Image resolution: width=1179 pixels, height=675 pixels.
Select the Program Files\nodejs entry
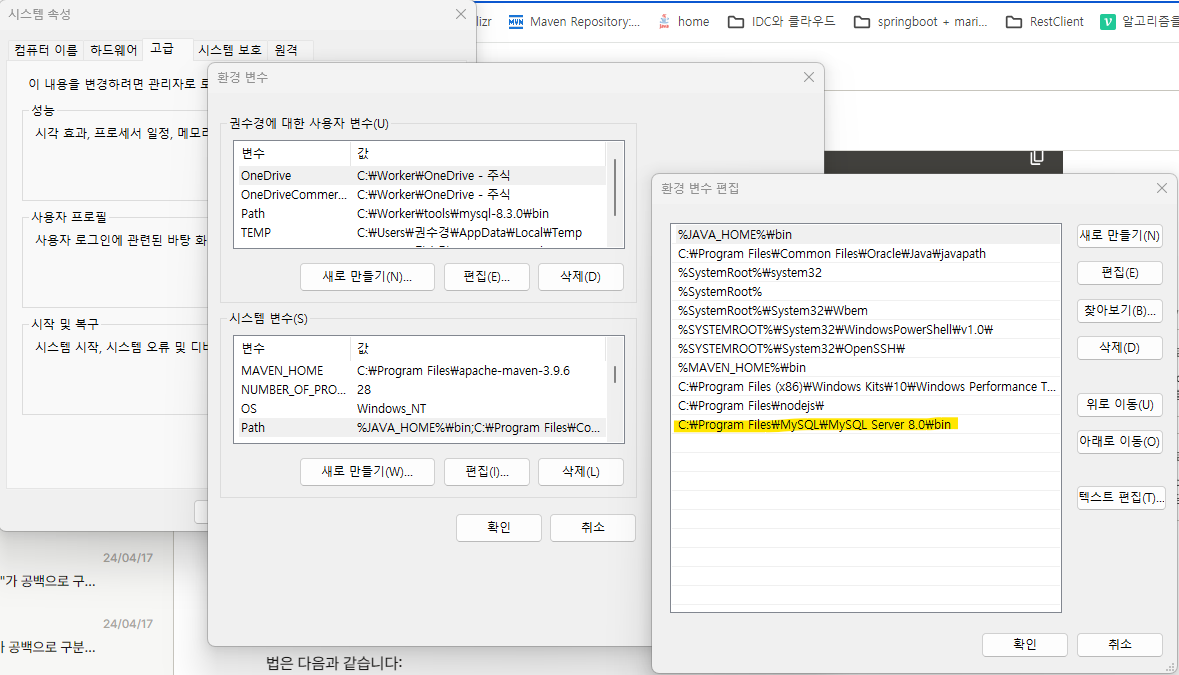(x=866, y=406)
